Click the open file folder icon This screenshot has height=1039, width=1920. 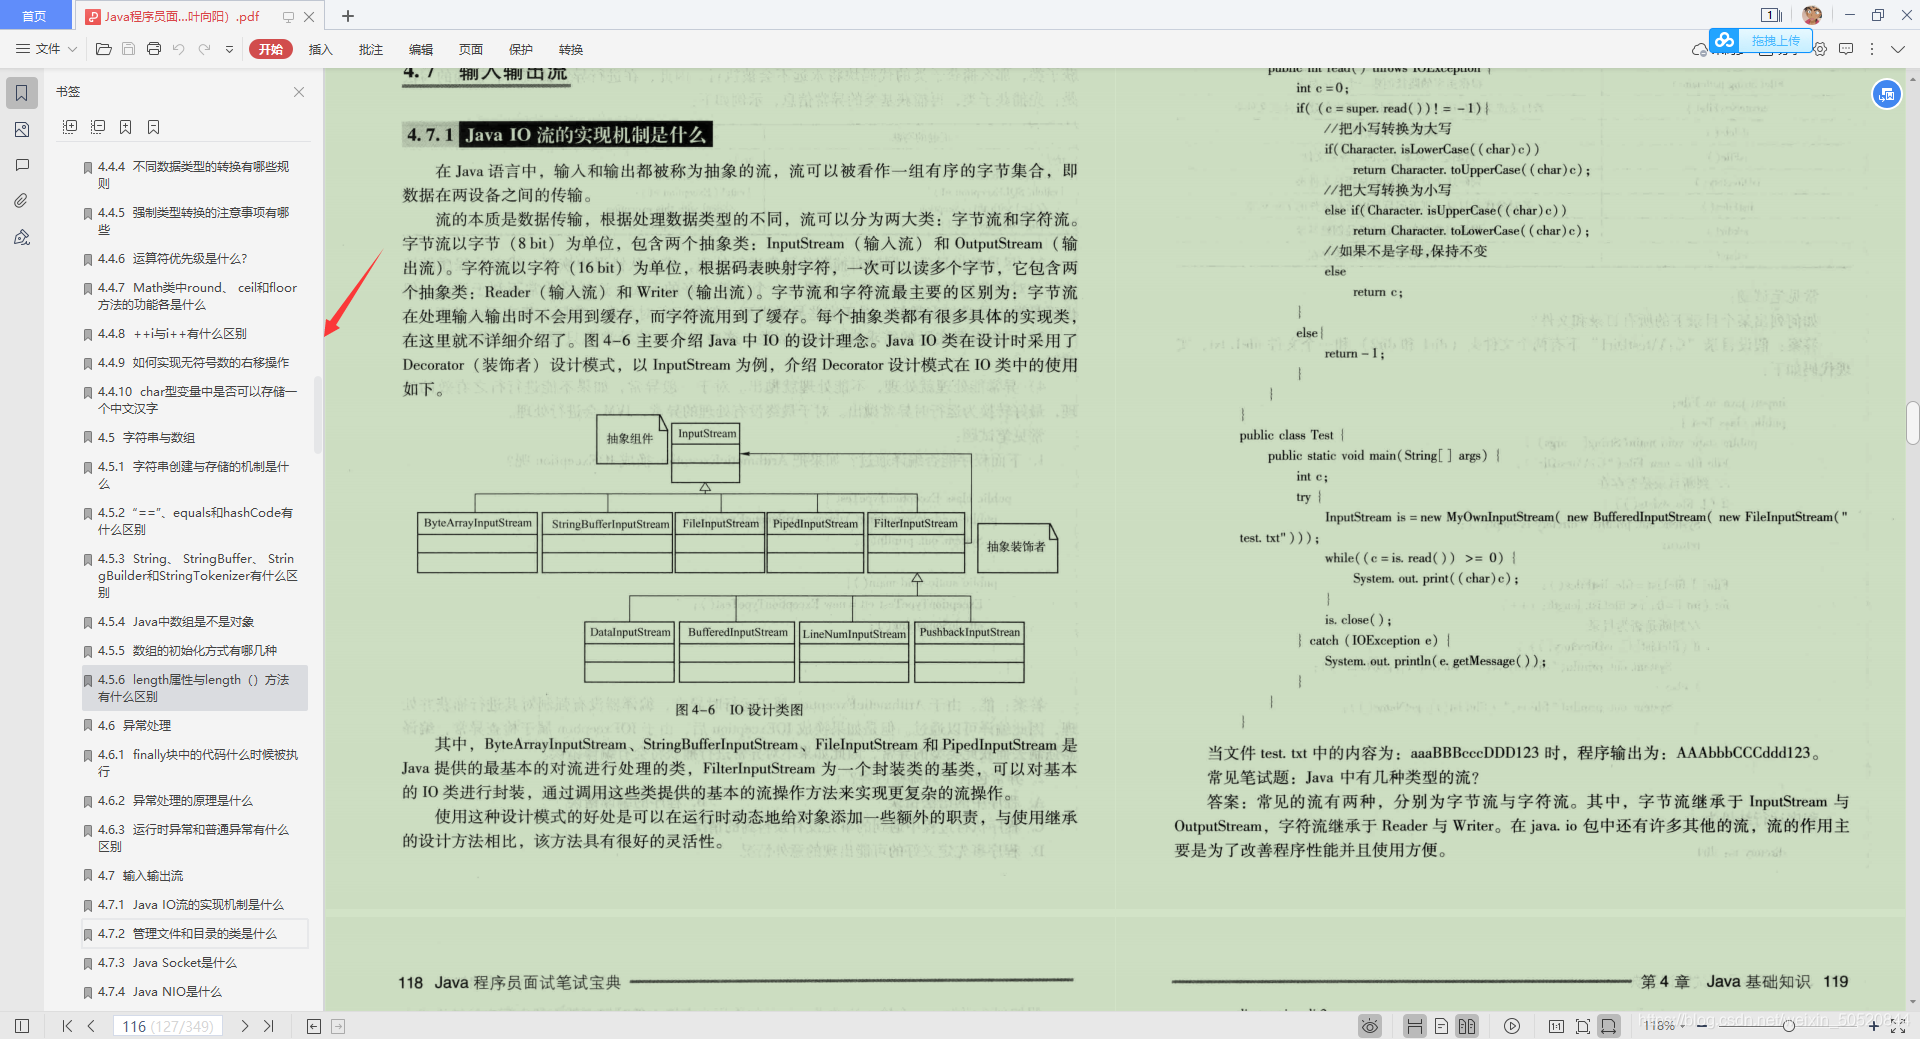click(x=103, y=49)
